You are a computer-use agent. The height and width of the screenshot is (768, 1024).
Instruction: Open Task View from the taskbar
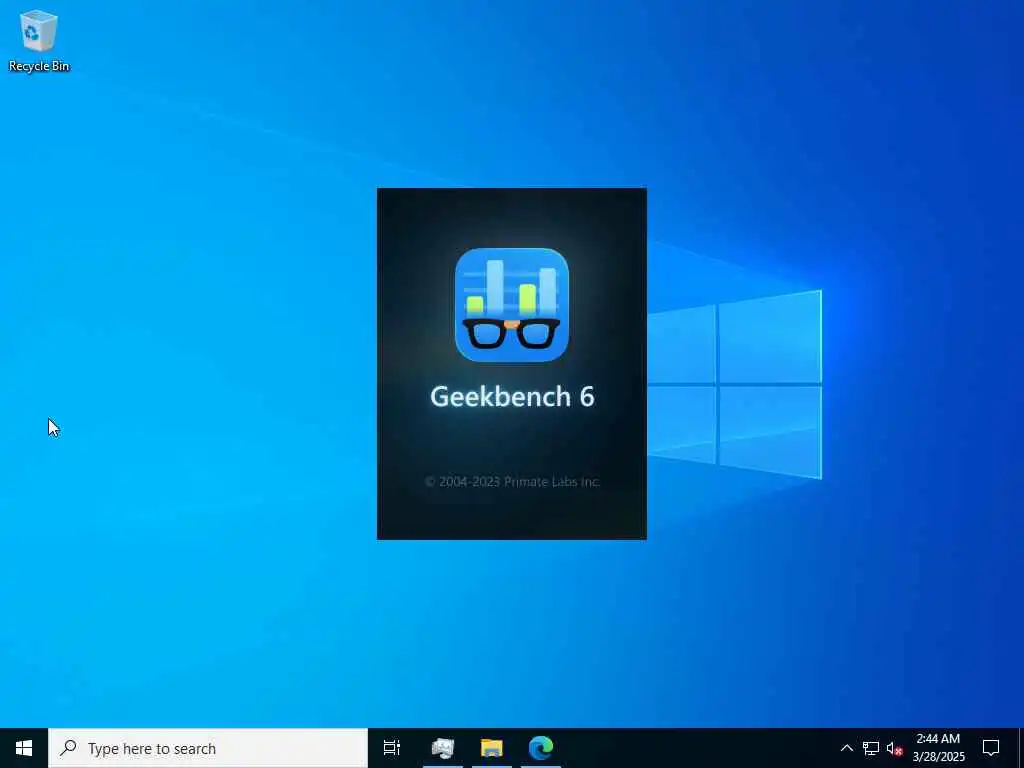(391, 748)
